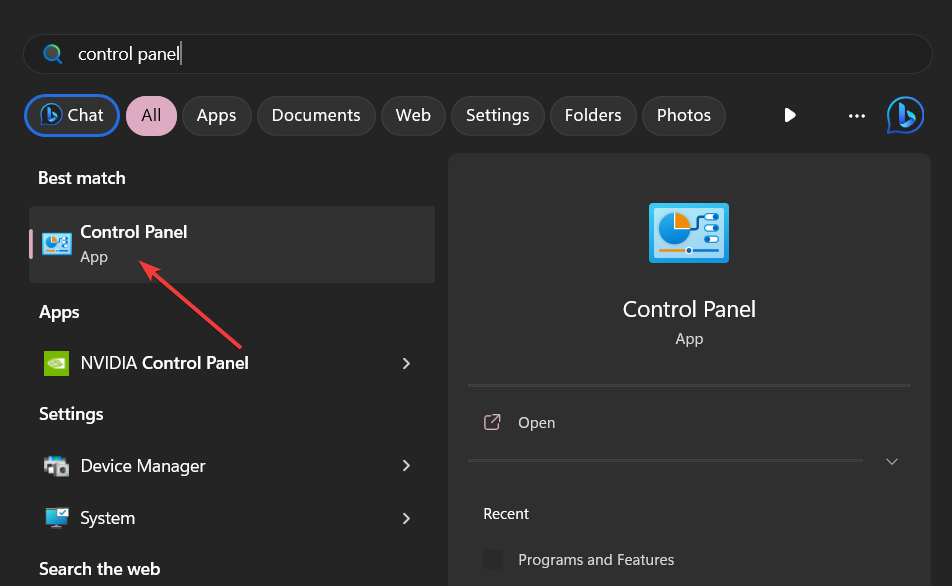Expand more actions chevron in preview pane

click(x=892, y=461)
